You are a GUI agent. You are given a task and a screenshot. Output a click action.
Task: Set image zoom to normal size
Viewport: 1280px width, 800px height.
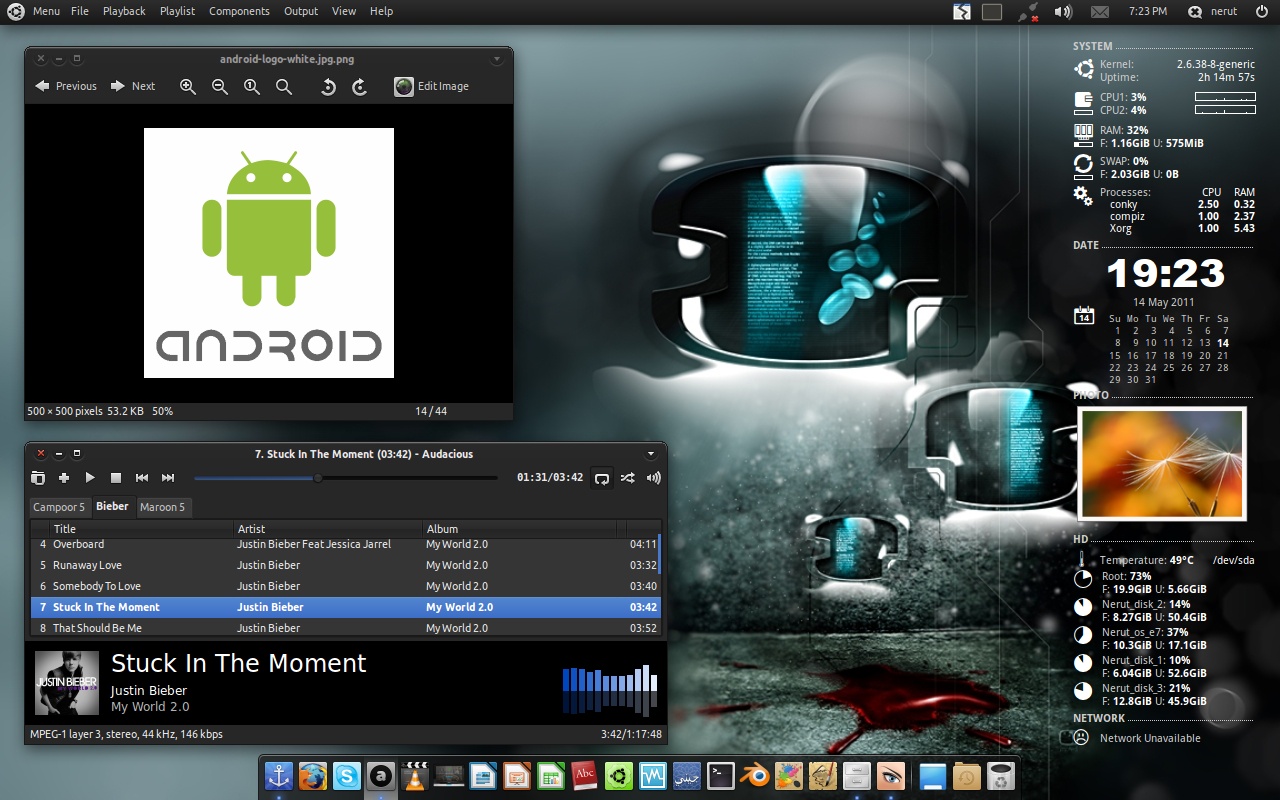tap(252, 87)
